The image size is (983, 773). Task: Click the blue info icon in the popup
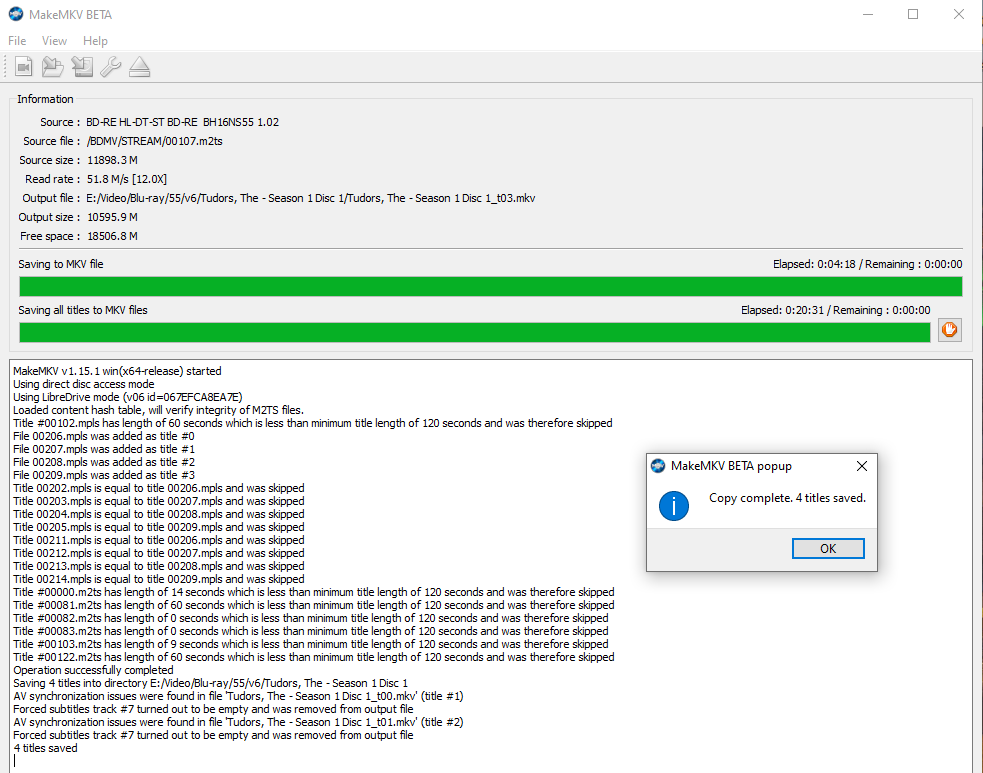(674, 506)
